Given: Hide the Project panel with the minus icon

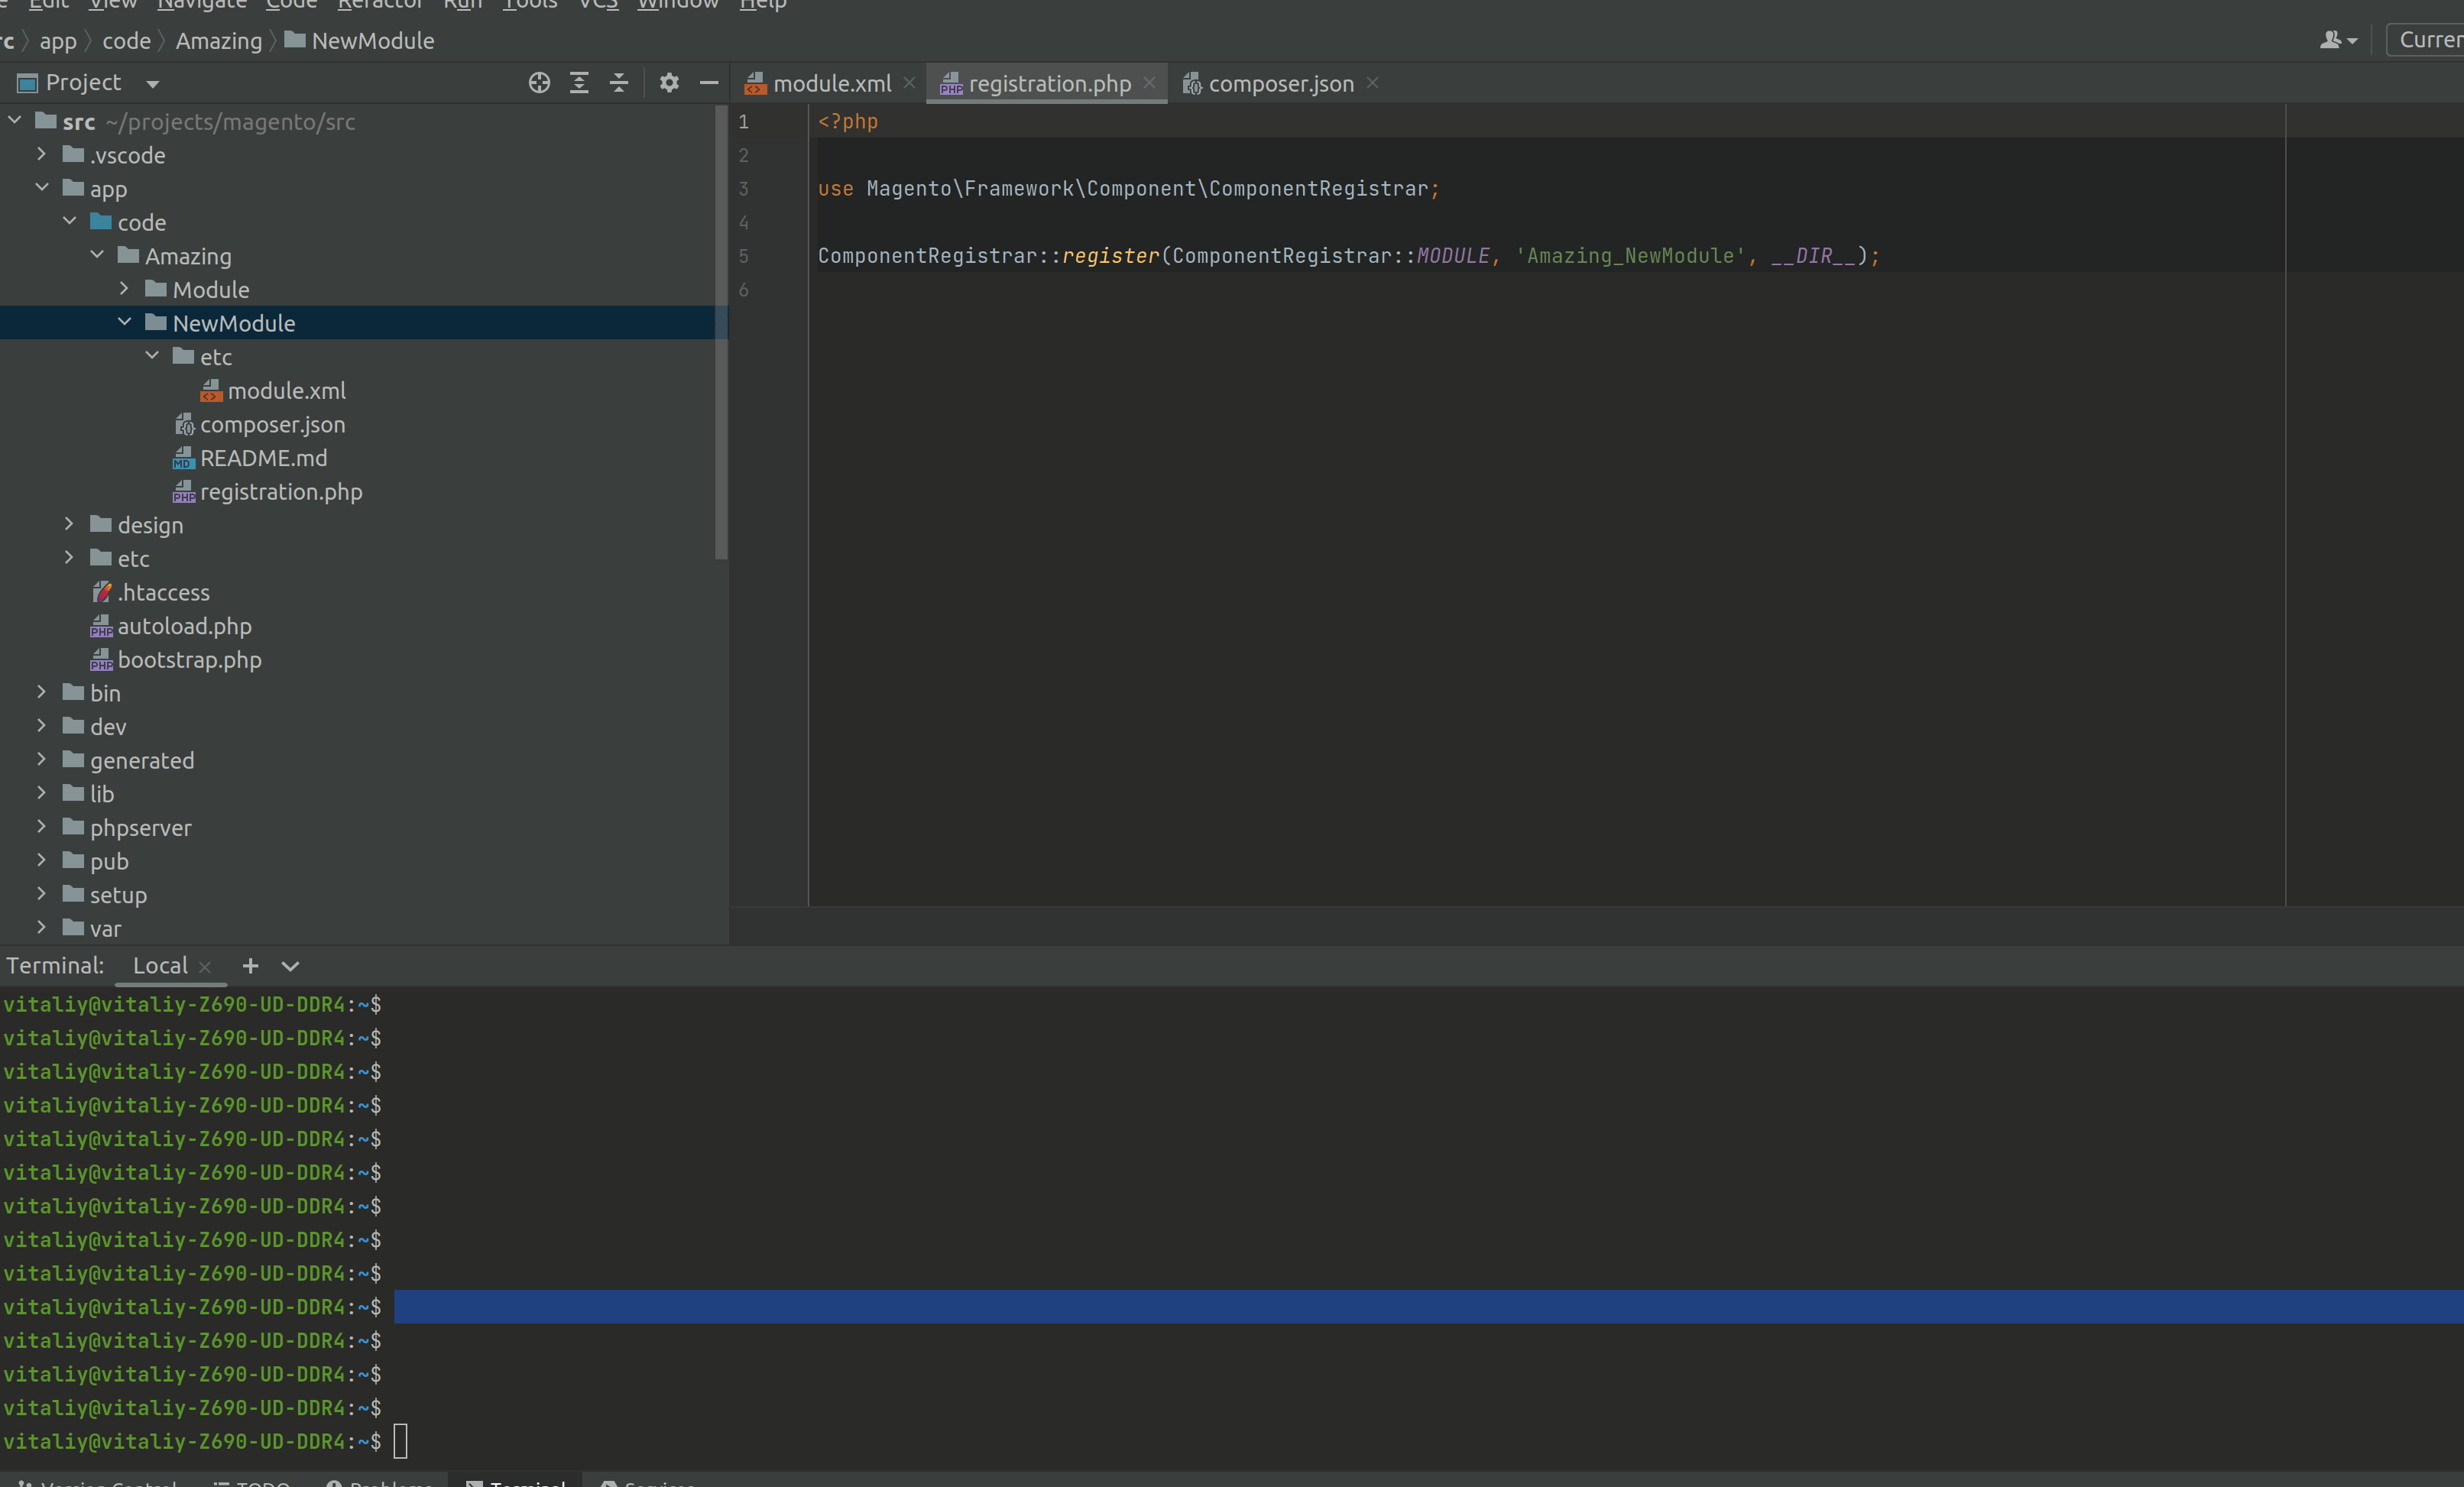Looking at the screenshot, I should pyautogui.click(x=709, y=83).
